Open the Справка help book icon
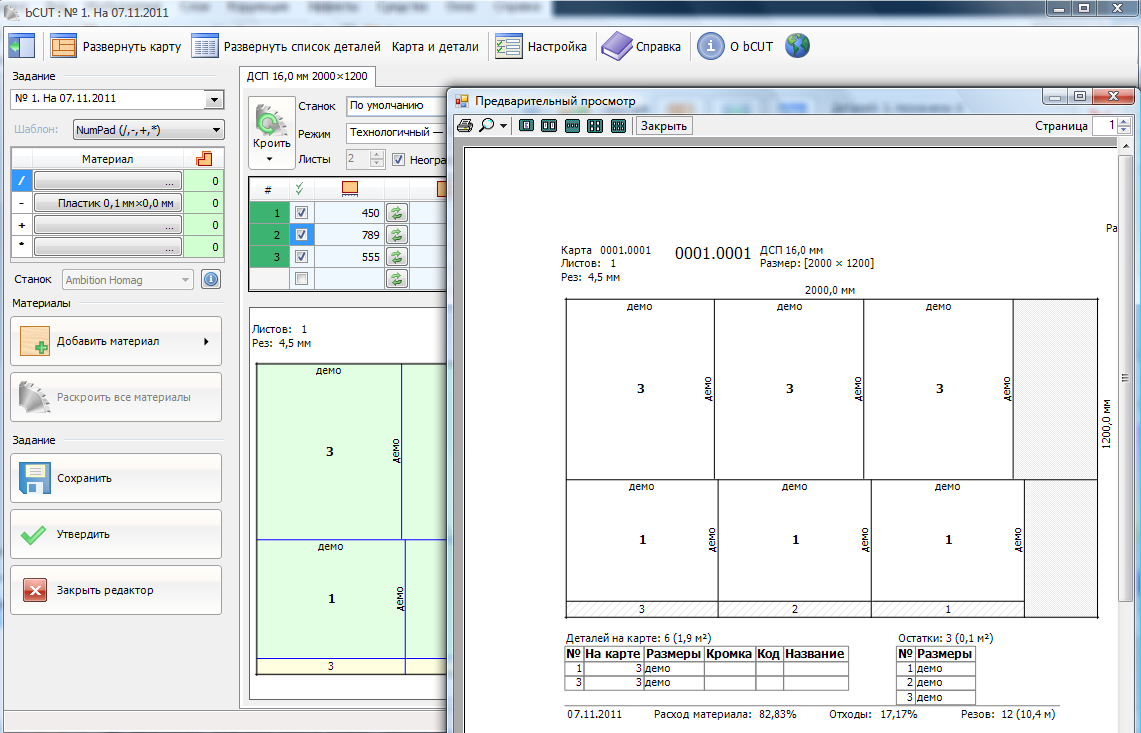1141x733 pixels. click(616, 47)
